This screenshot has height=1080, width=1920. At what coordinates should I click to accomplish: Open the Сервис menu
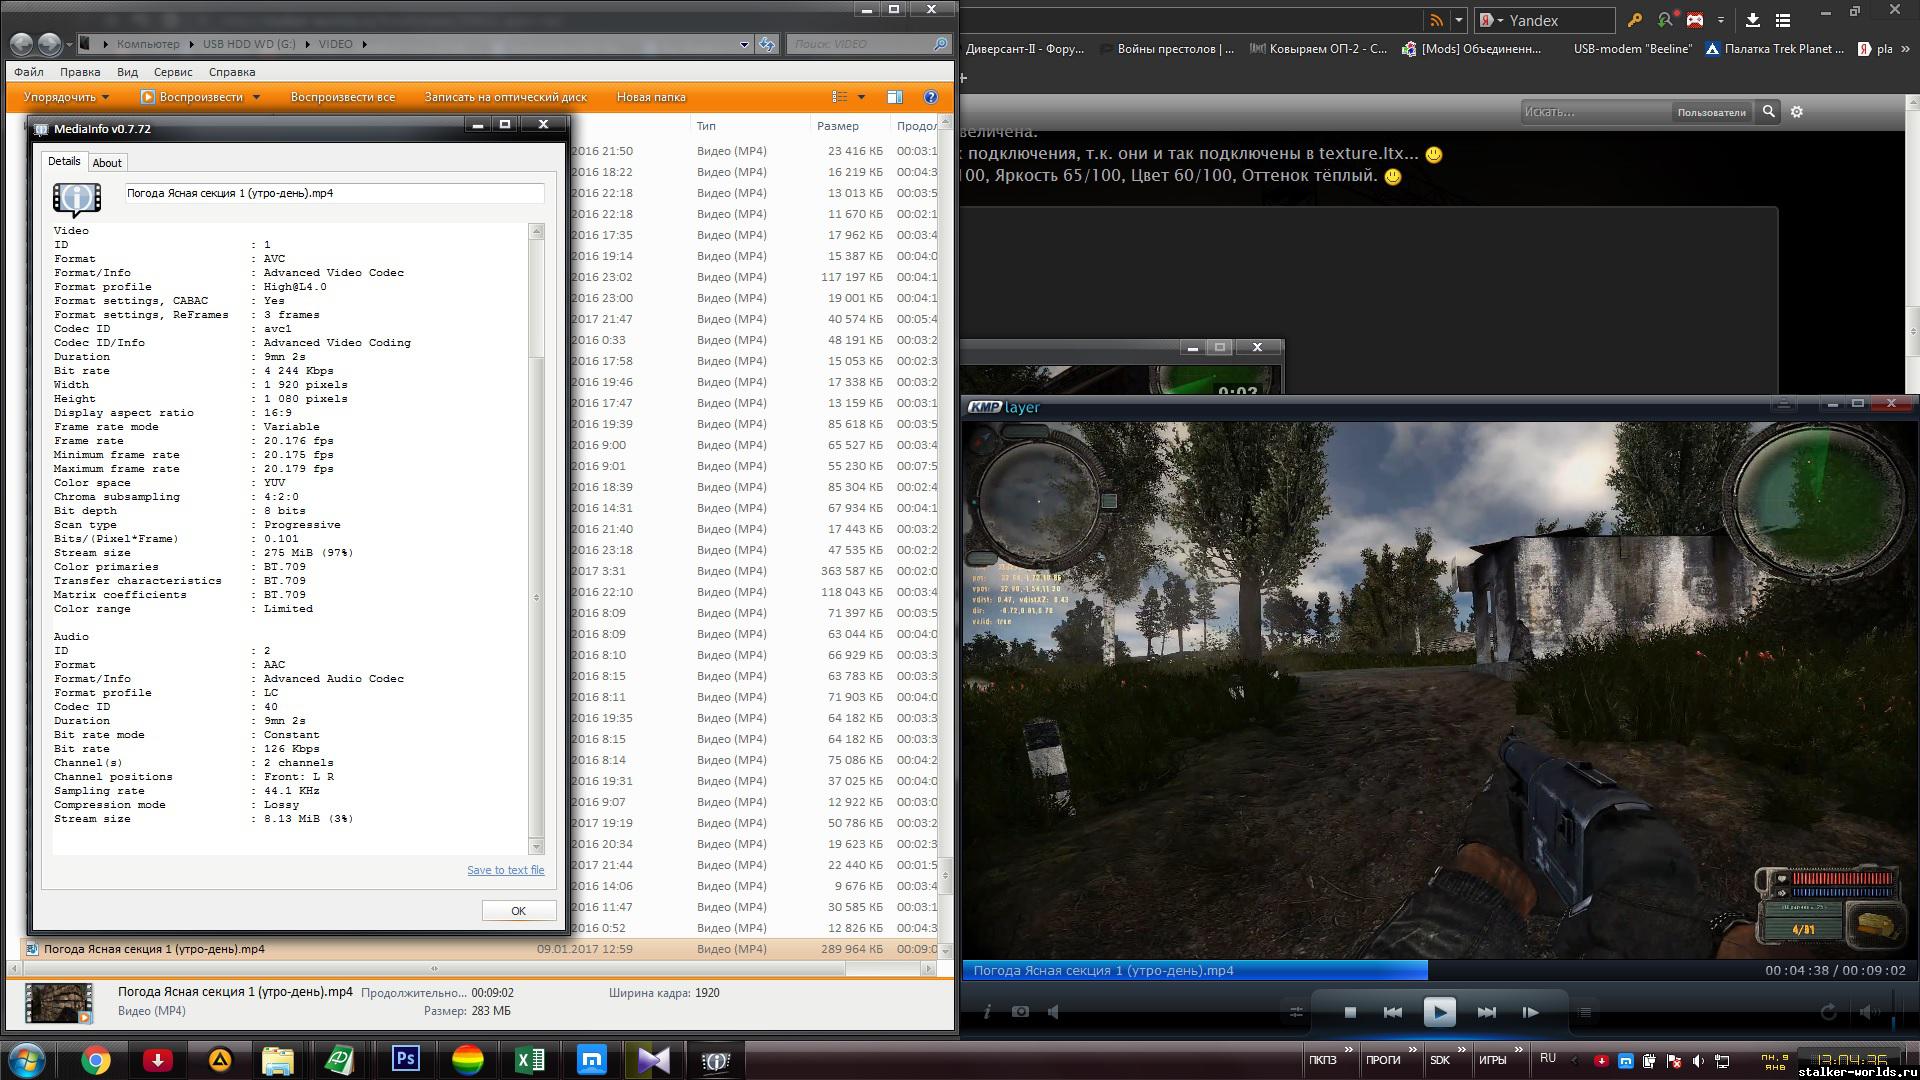coord(173,72)
